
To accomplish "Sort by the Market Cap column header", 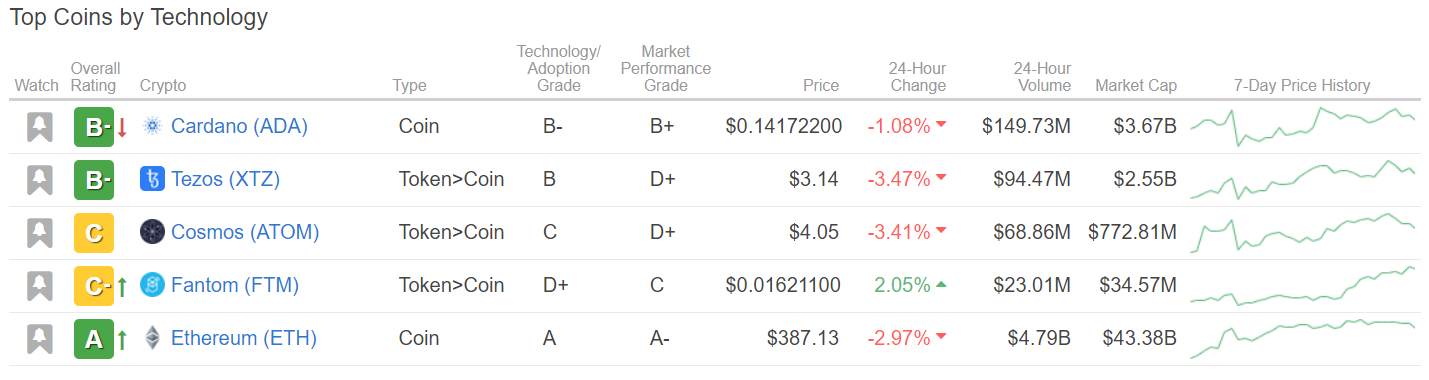I will pyautogui.click(x=1136, y=85).
